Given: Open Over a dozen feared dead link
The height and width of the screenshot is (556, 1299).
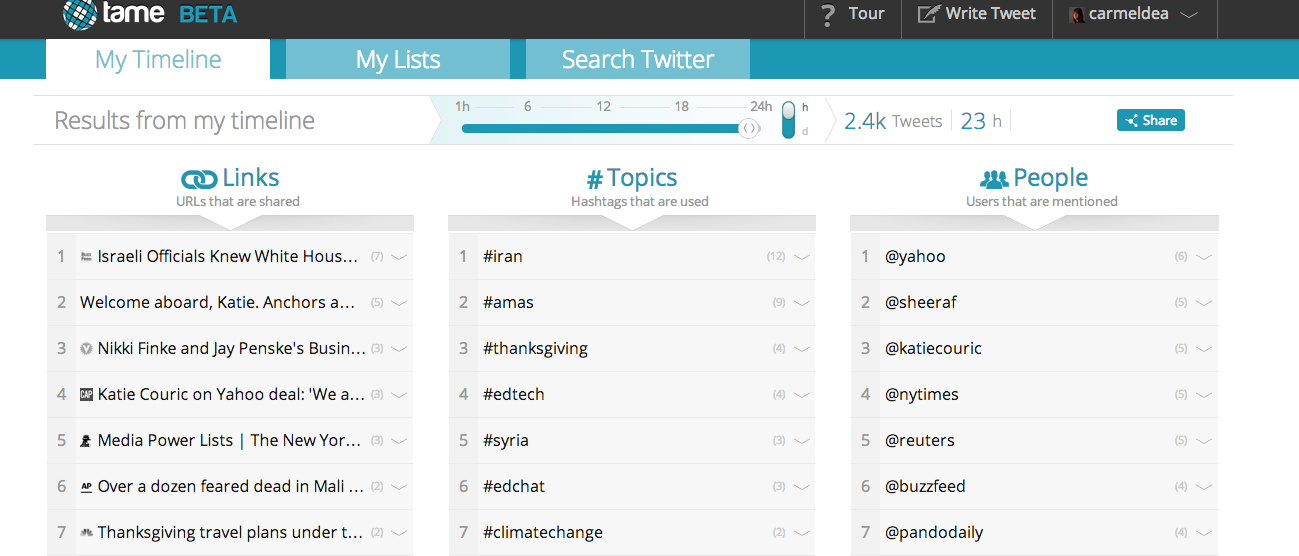Looking at the screenshot, I should 230,487.
